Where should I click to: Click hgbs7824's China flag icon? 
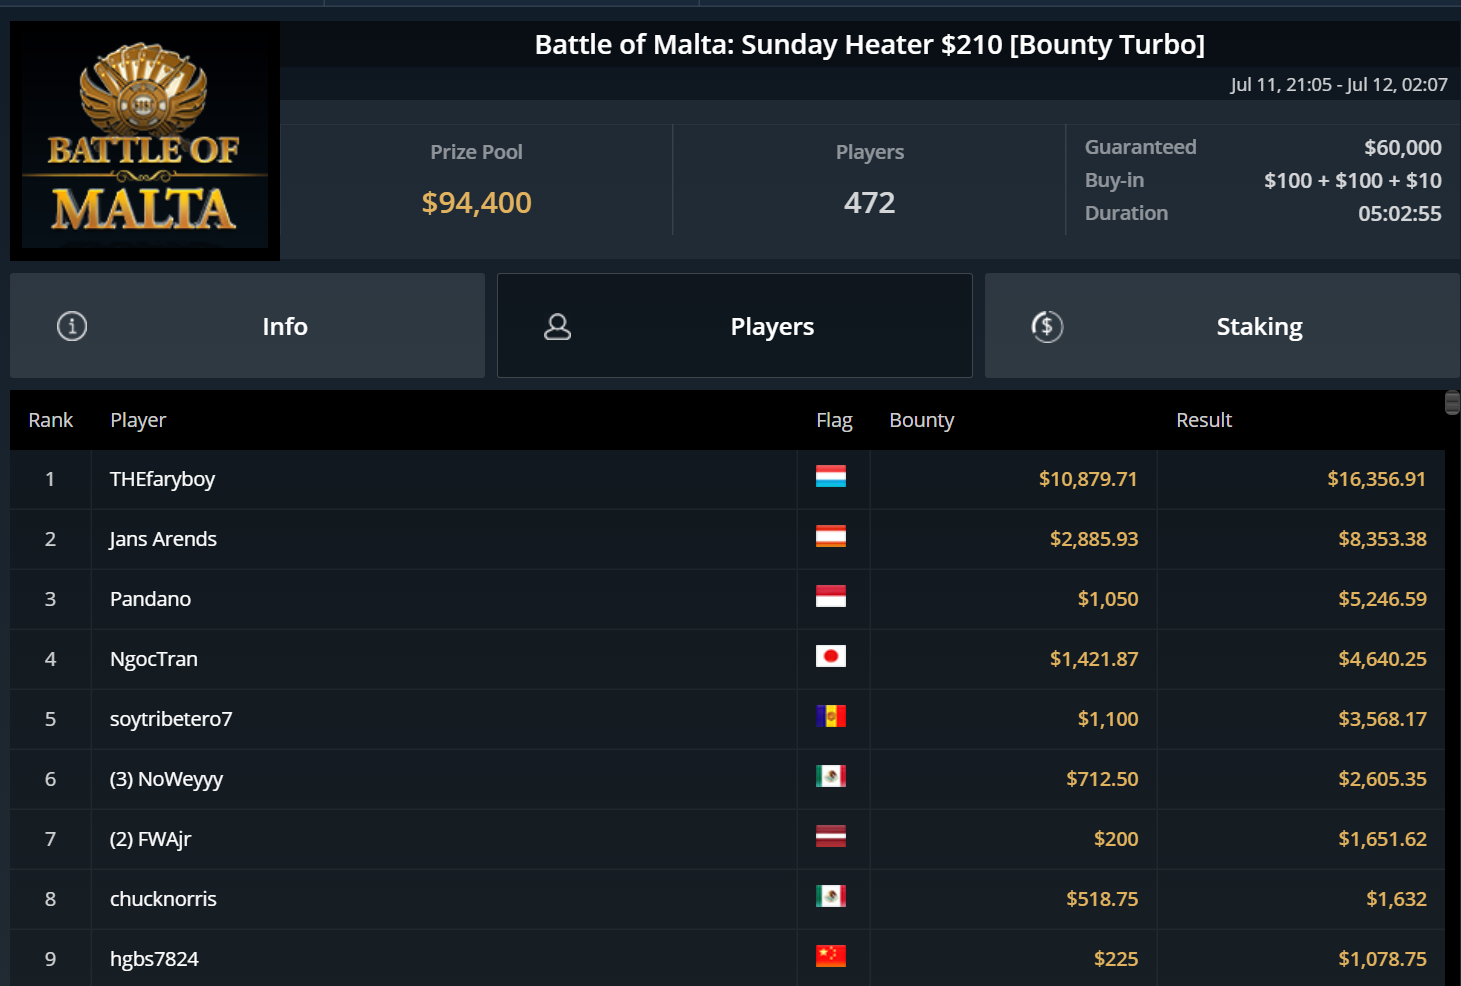830,957
